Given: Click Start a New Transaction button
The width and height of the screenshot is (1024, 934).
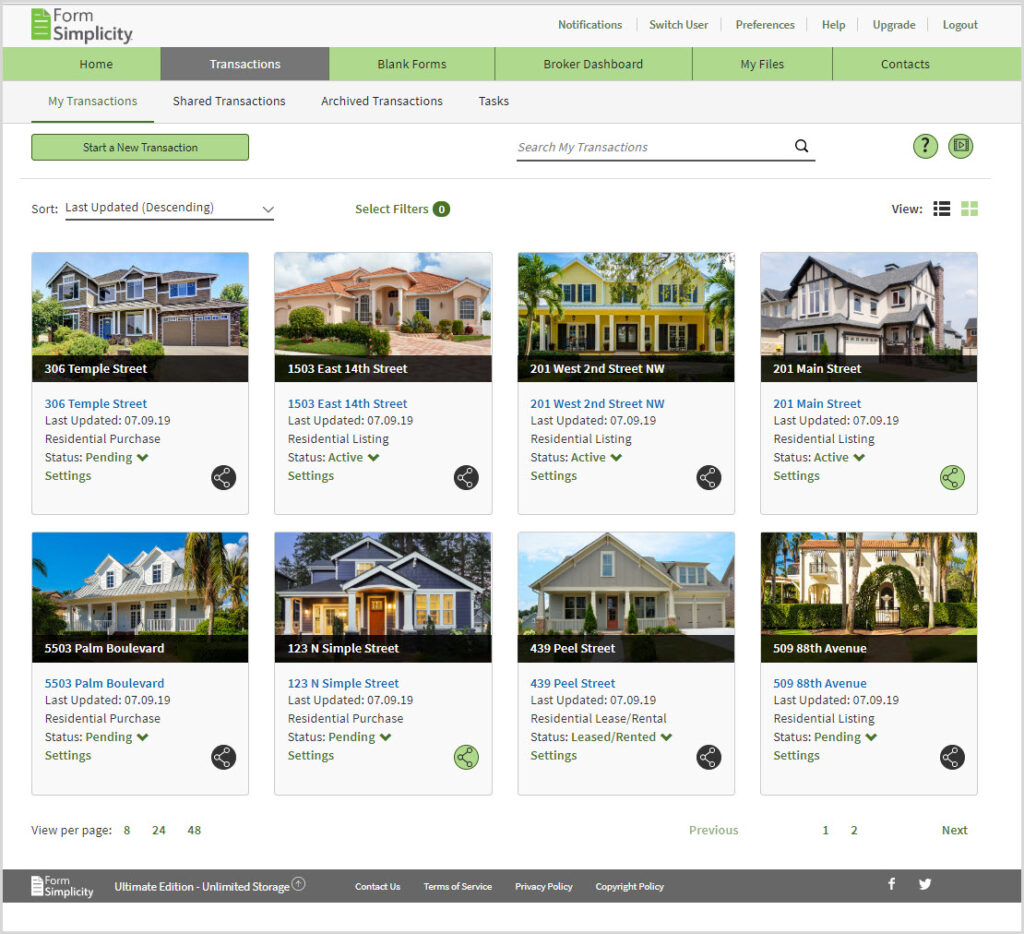Looking at the screenshot, I should (140, 147).
